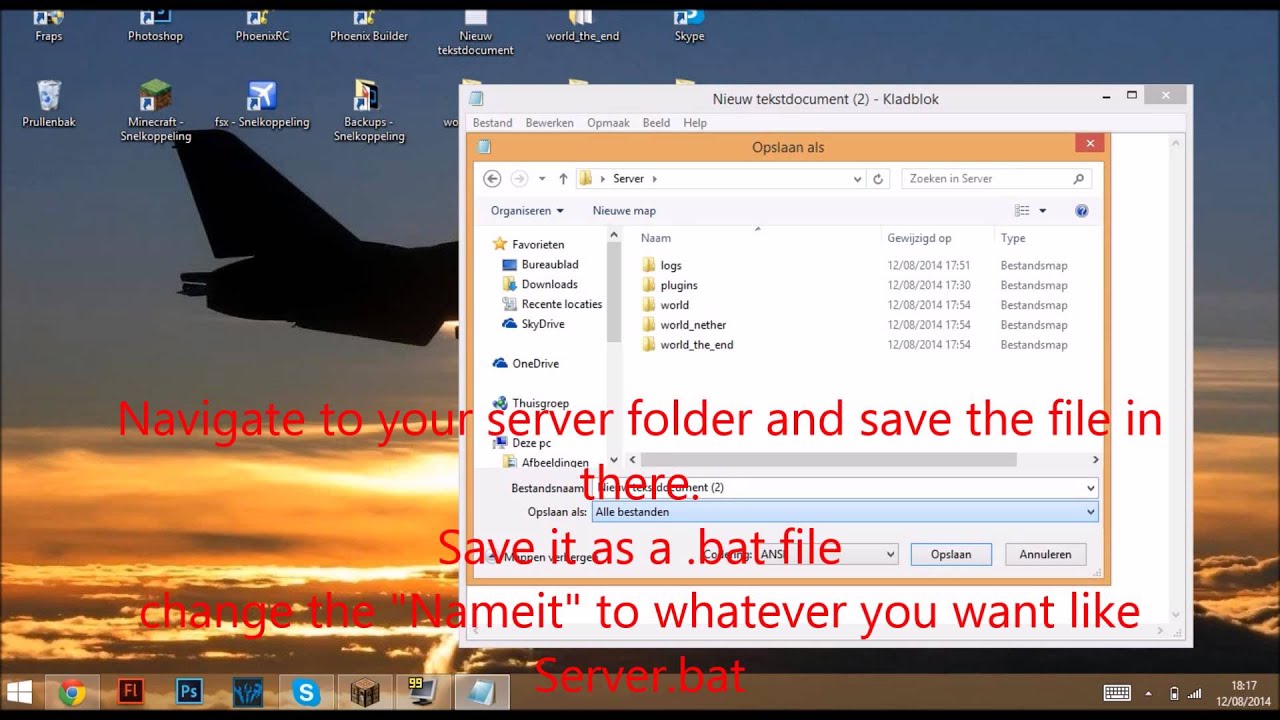Select the Skype desktop shortcut
The width and height of the screenshot is (1280, 720).
tap(689, 26)
